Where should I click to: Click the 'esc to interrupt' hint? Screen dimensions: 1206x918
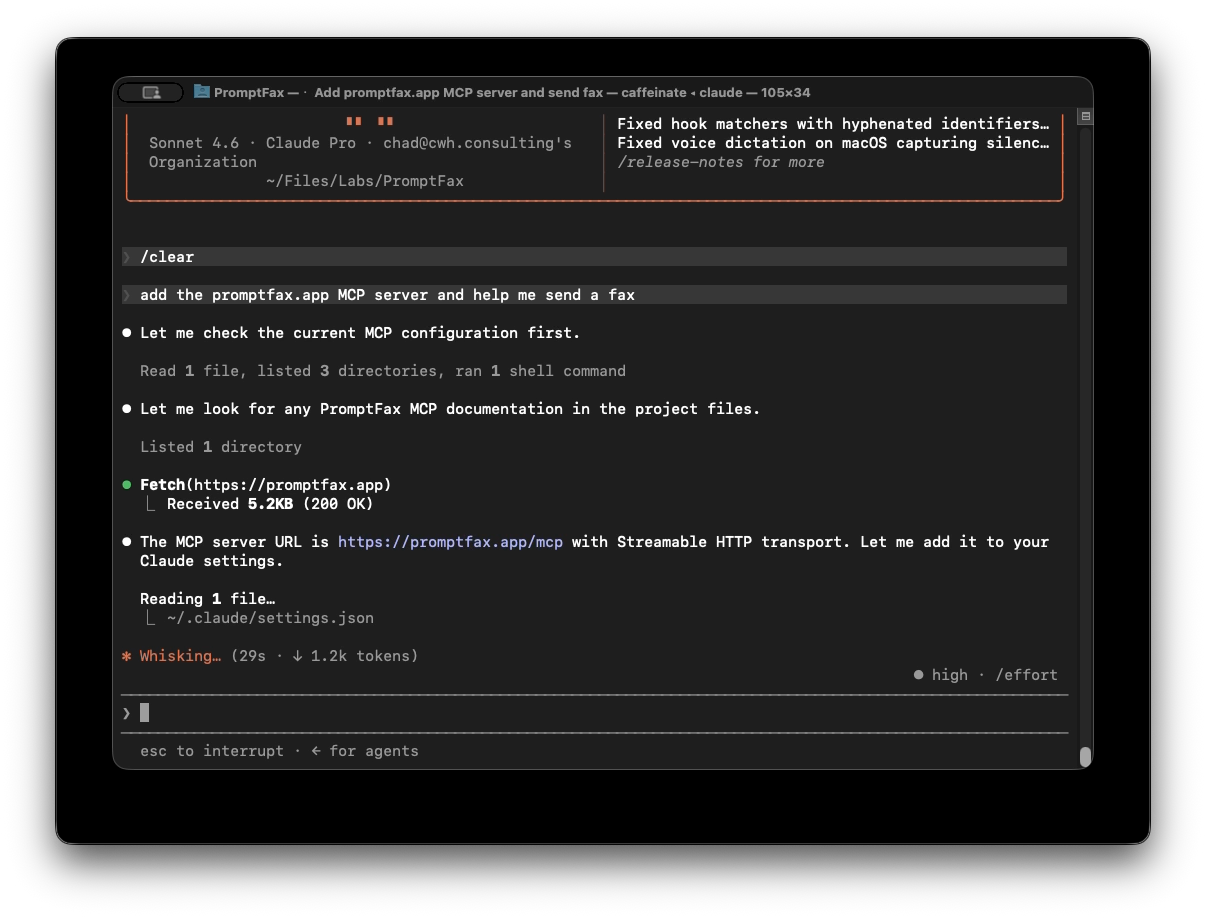point(212,751)
